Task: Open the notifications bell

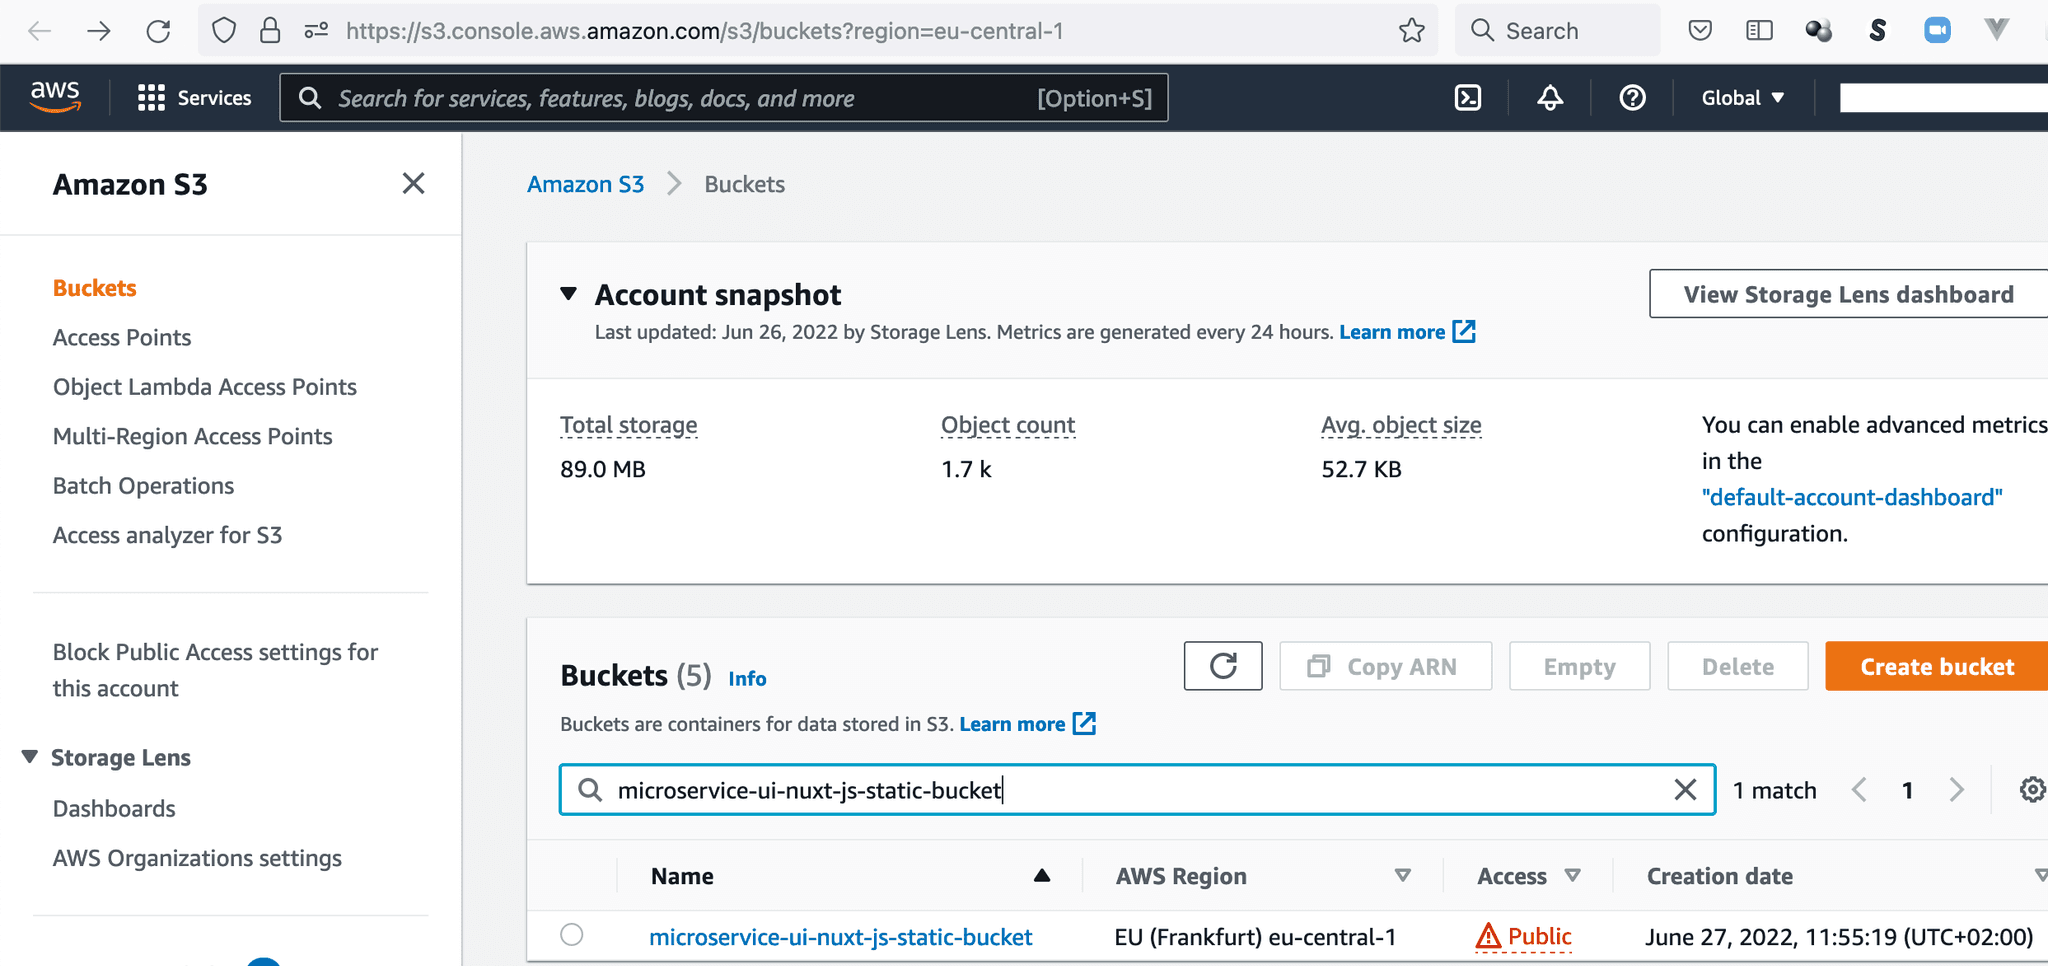Action: [x=1549, y=98]
